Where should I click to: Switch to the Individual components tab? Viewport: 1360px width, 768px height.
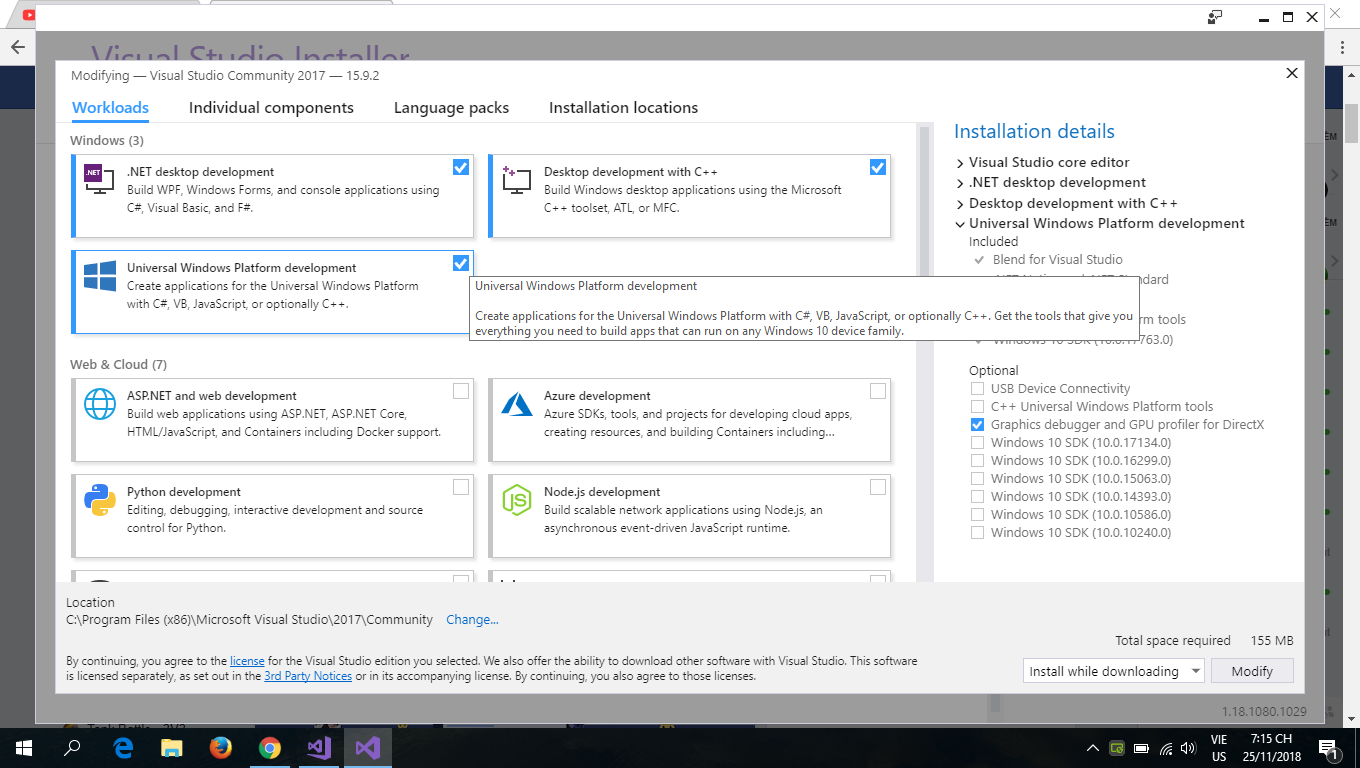coord(271,108)
